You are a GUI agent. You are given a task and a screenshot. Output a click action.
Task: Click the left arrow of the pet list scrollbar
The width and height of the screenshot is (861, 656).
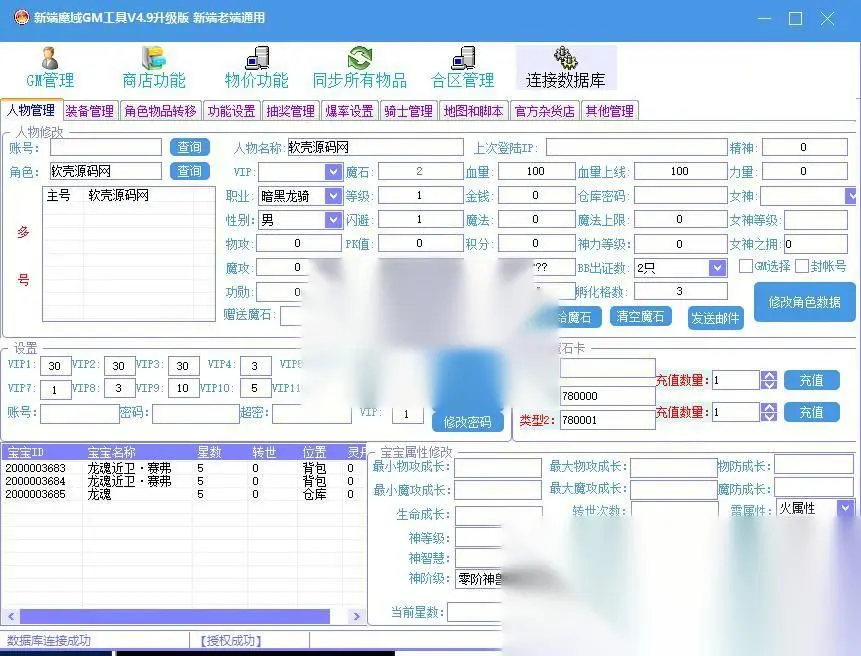point(11,616)
